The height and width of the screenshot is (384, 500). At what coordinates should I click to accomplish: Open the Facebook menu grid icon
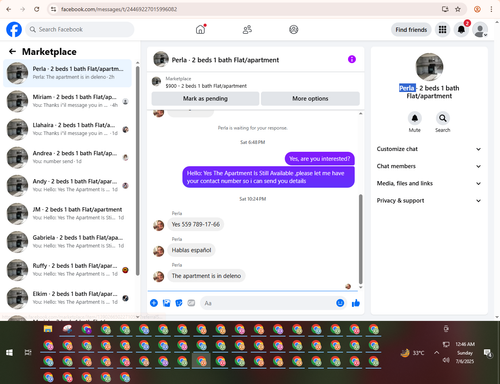(442, 30)
